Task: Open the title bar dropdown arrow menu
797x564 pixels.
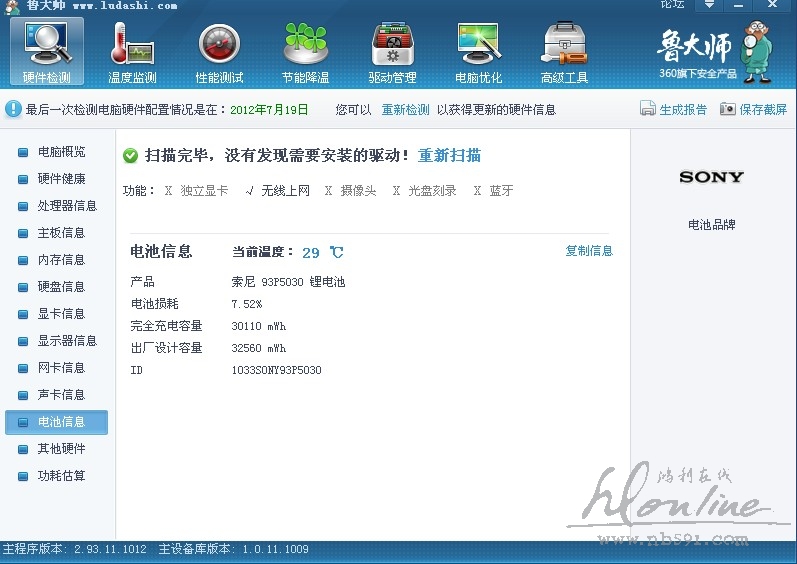Action: 709,5
